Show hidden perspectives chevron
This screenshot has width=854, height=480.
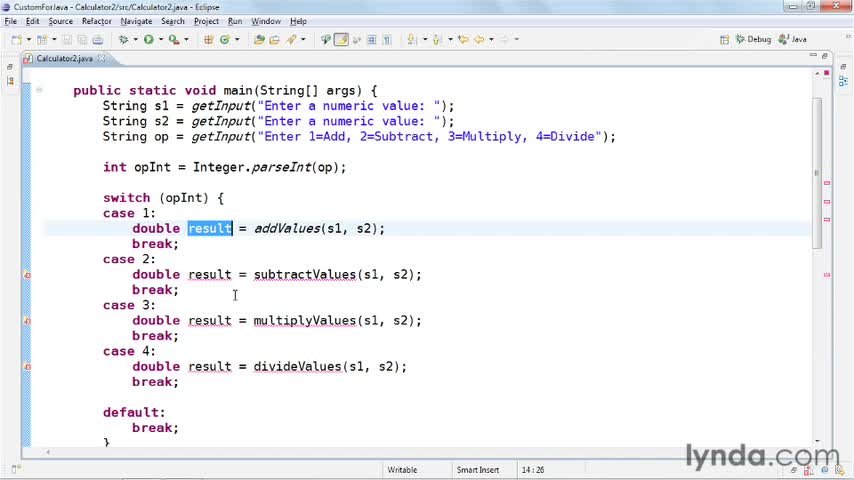(x=847, y=37)
